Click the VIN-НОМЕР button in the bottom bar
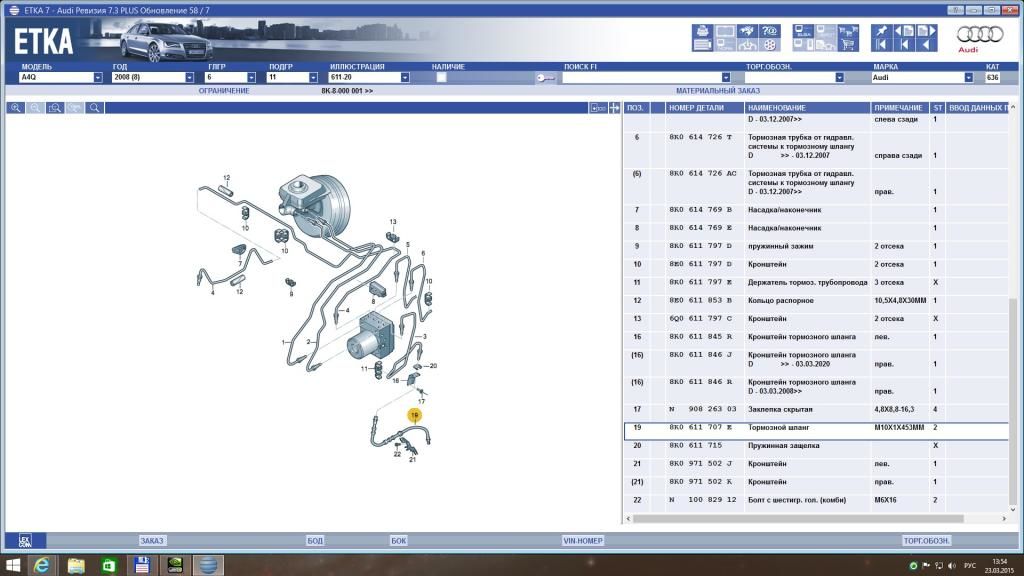The width and height of the screenshot is (1024, 576). 583,540
